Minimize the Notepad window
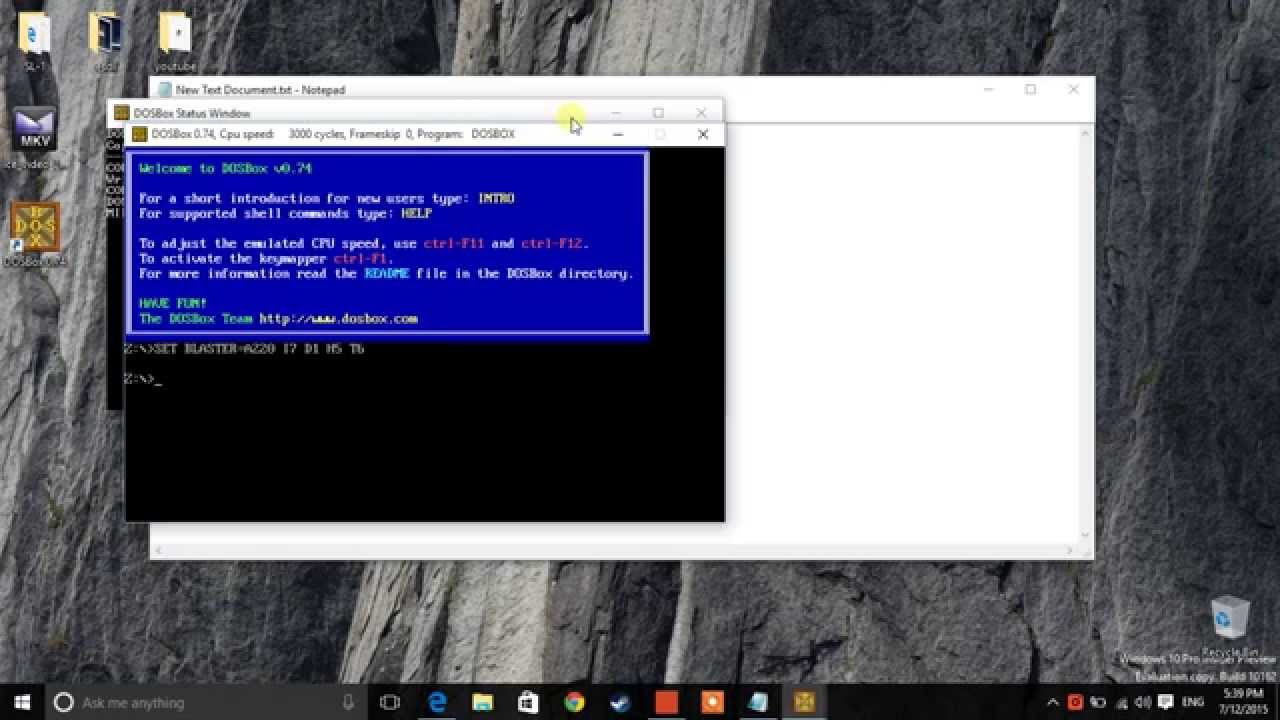The height and width of the screenshot is (720, 1280). [x=988, y=89]
